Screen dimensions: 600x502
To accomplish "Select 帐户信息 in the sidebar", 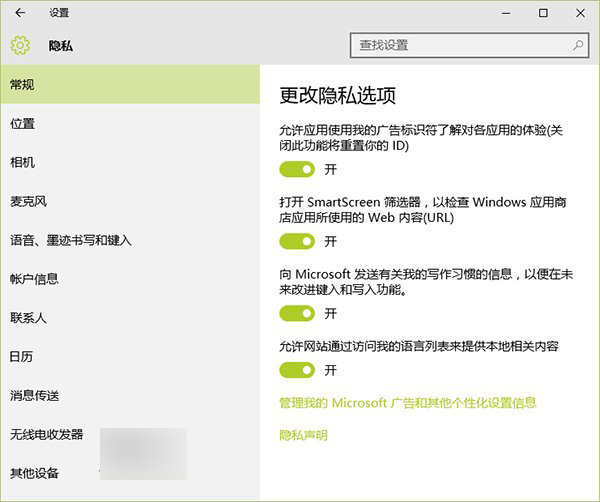I will click(x=34, y=279).
